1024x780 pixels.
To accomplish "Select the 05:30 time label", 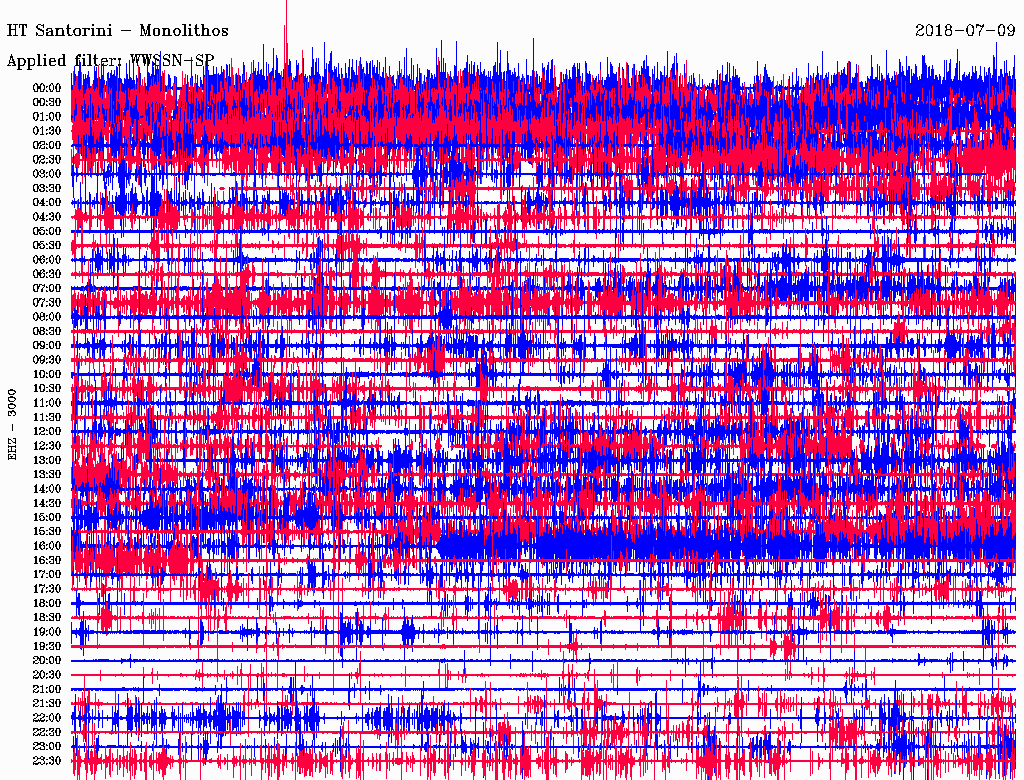I will click(47, 246).
